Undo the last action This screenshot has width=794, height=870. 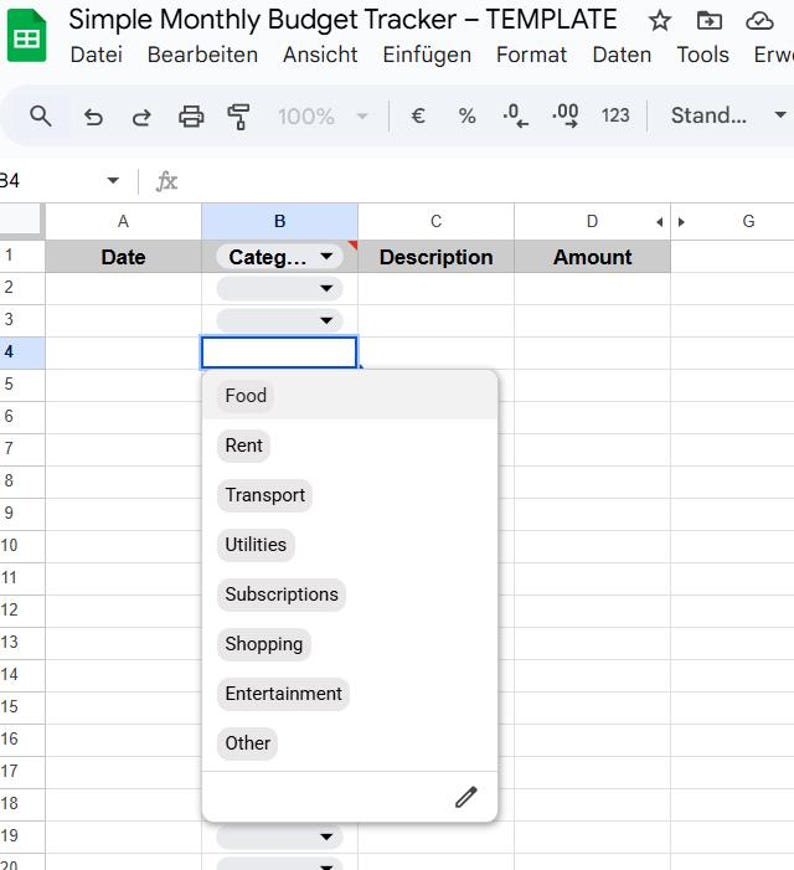(x=93, y=117)
